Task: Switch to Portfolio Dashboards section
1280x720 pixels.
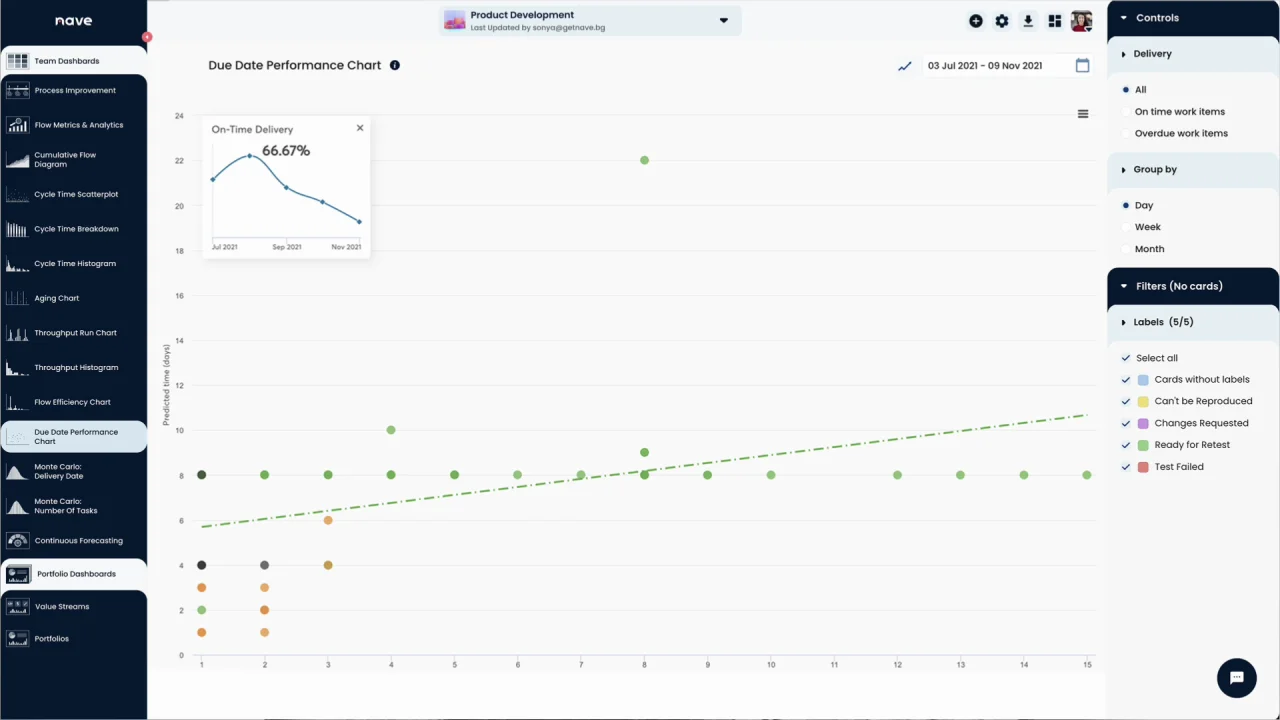Action: (75, 574)
